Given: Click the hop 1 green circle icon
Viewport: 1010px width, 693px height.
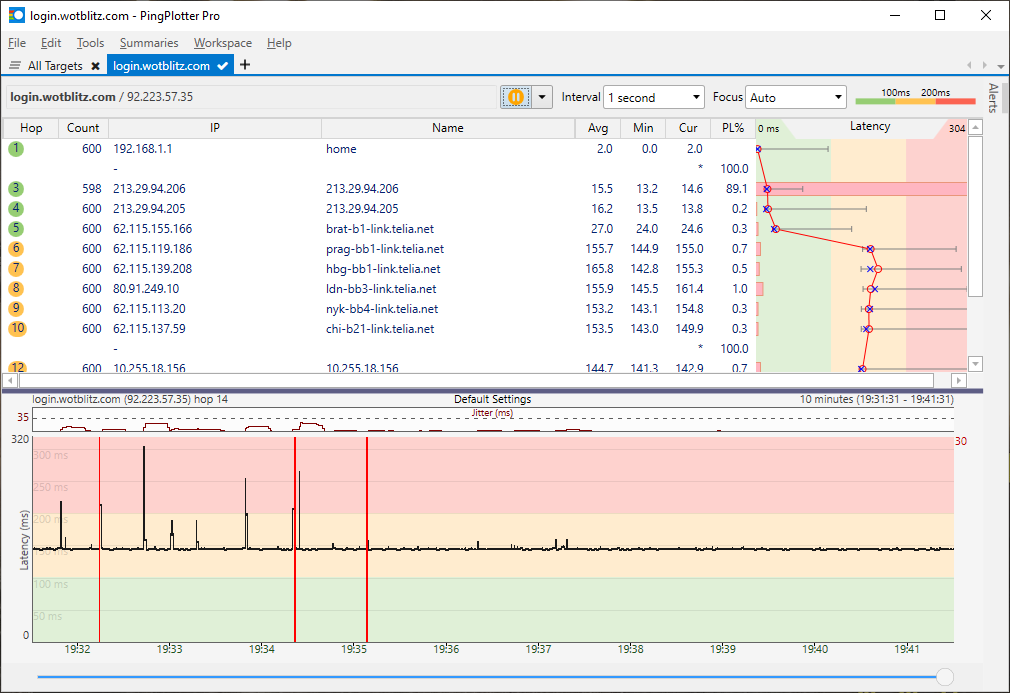Looking at the screenshot, I should click(x=16, y=149).
